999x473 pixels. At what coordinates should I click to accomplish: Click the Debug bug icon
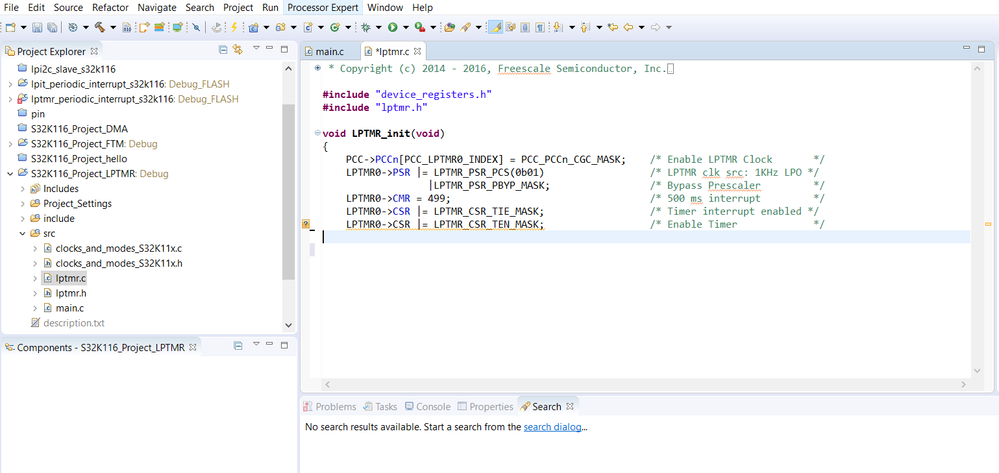pyautogui.click(x=366, y=27)
